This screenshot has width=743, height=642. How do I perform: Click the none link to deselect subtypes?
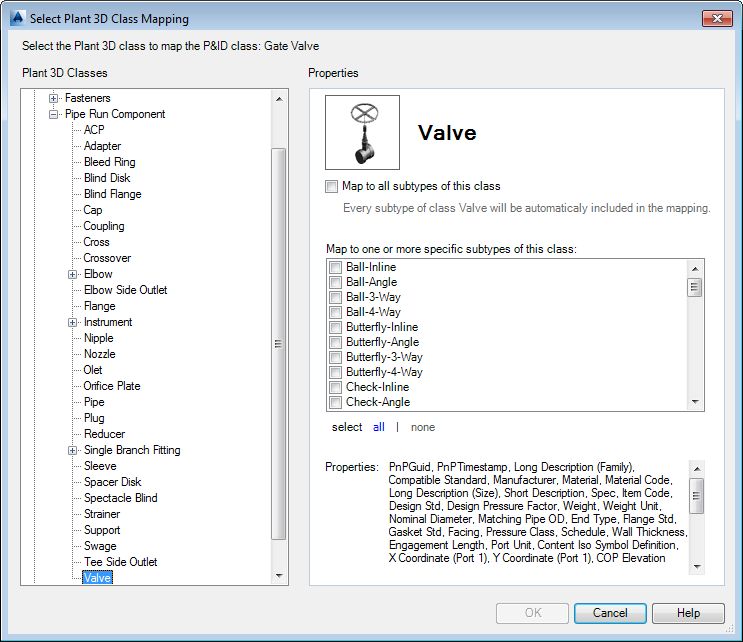click(x=423, y=427)
